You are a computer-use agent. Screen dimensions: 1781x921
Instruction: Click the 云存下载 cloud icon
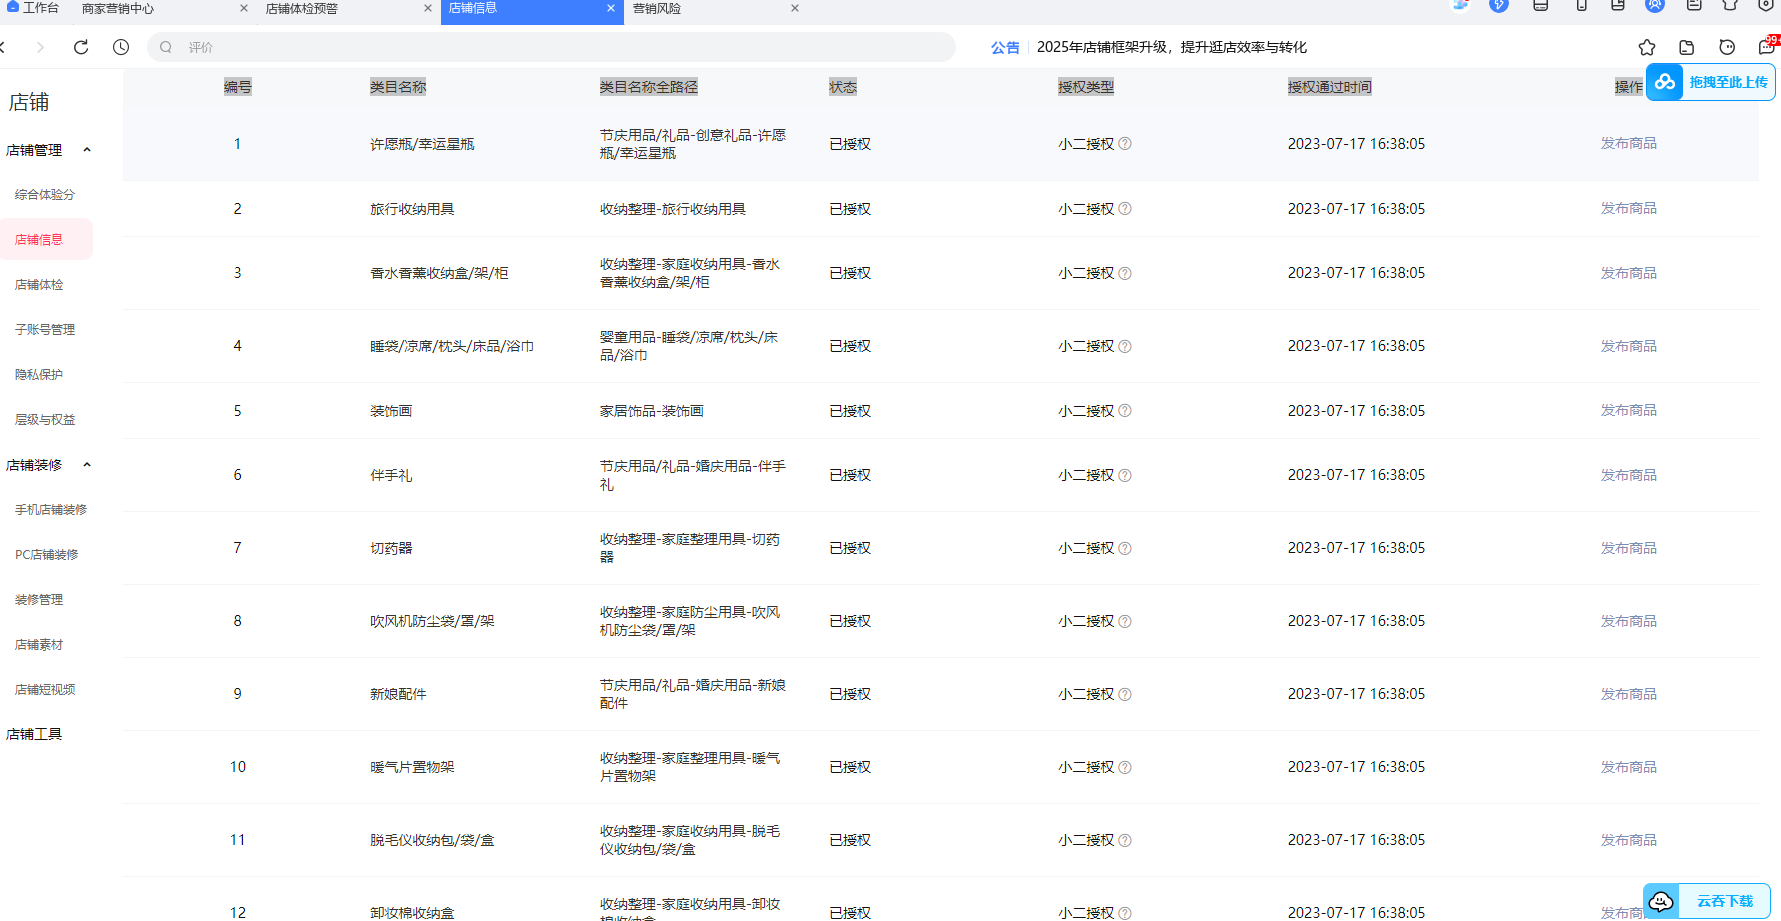1661,901
